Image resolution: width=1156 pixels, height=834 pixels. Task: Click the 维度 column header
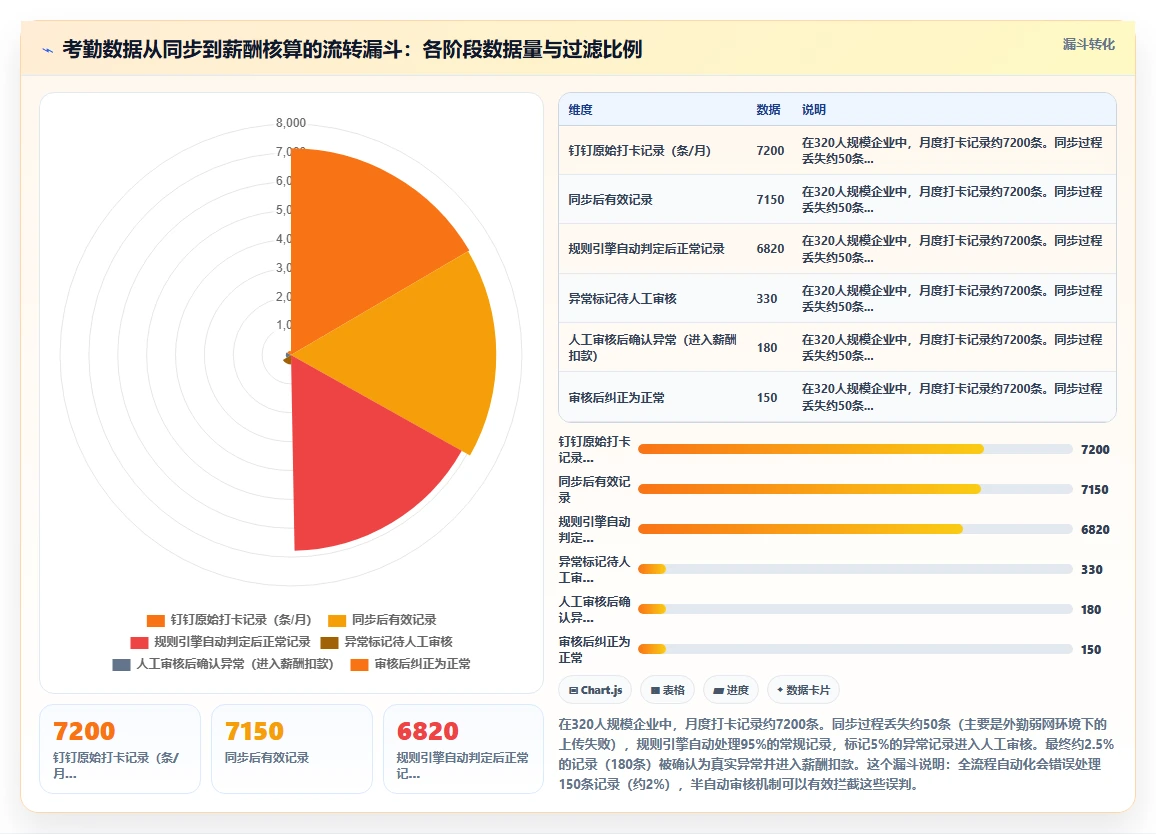580,110
